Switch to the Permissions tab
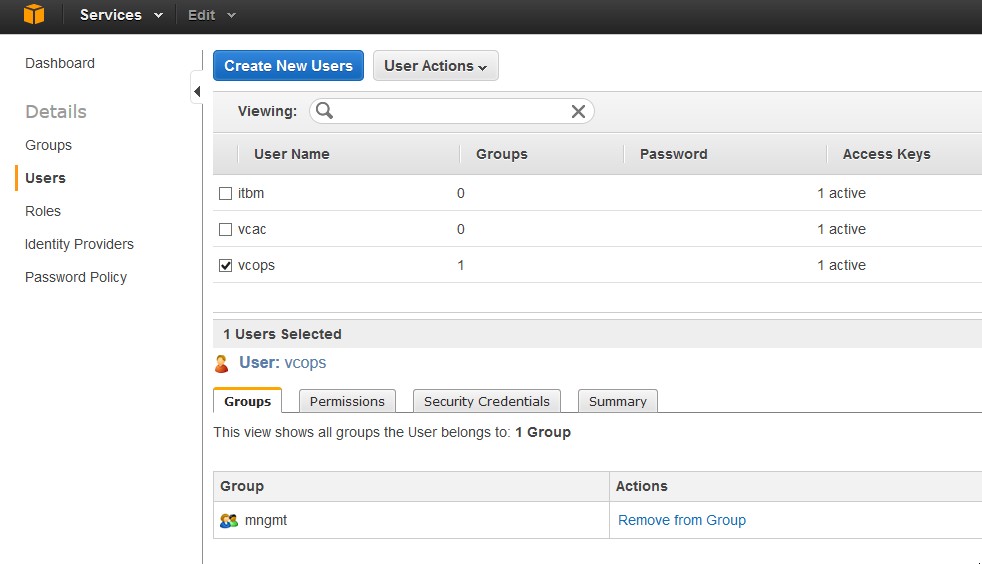982x564 pixels. coord(347,401)
